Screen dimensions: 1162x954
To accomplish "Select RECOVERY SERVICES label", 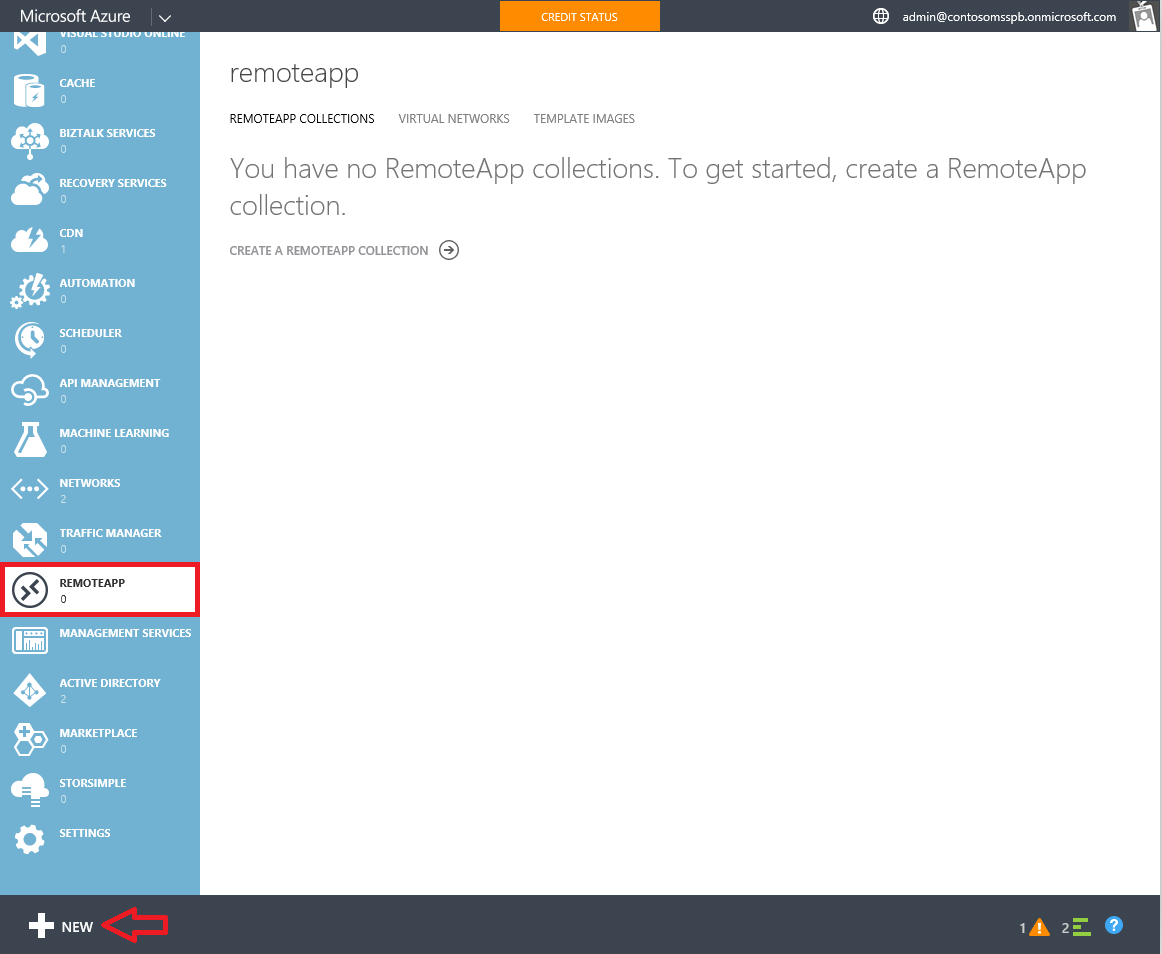I will (x=113, y=183).
